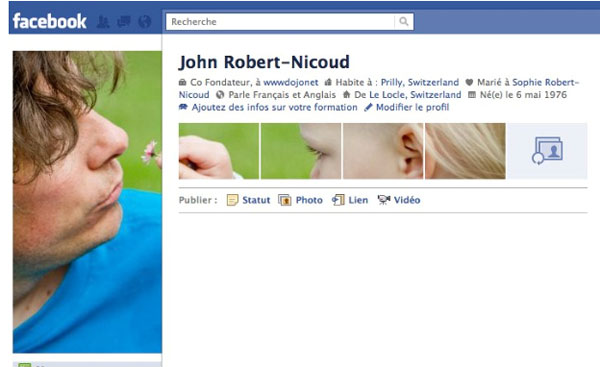The height and width of the screenshot is (367, 600).
Task: Select Lien in the publisher
Action: [358, 200]
